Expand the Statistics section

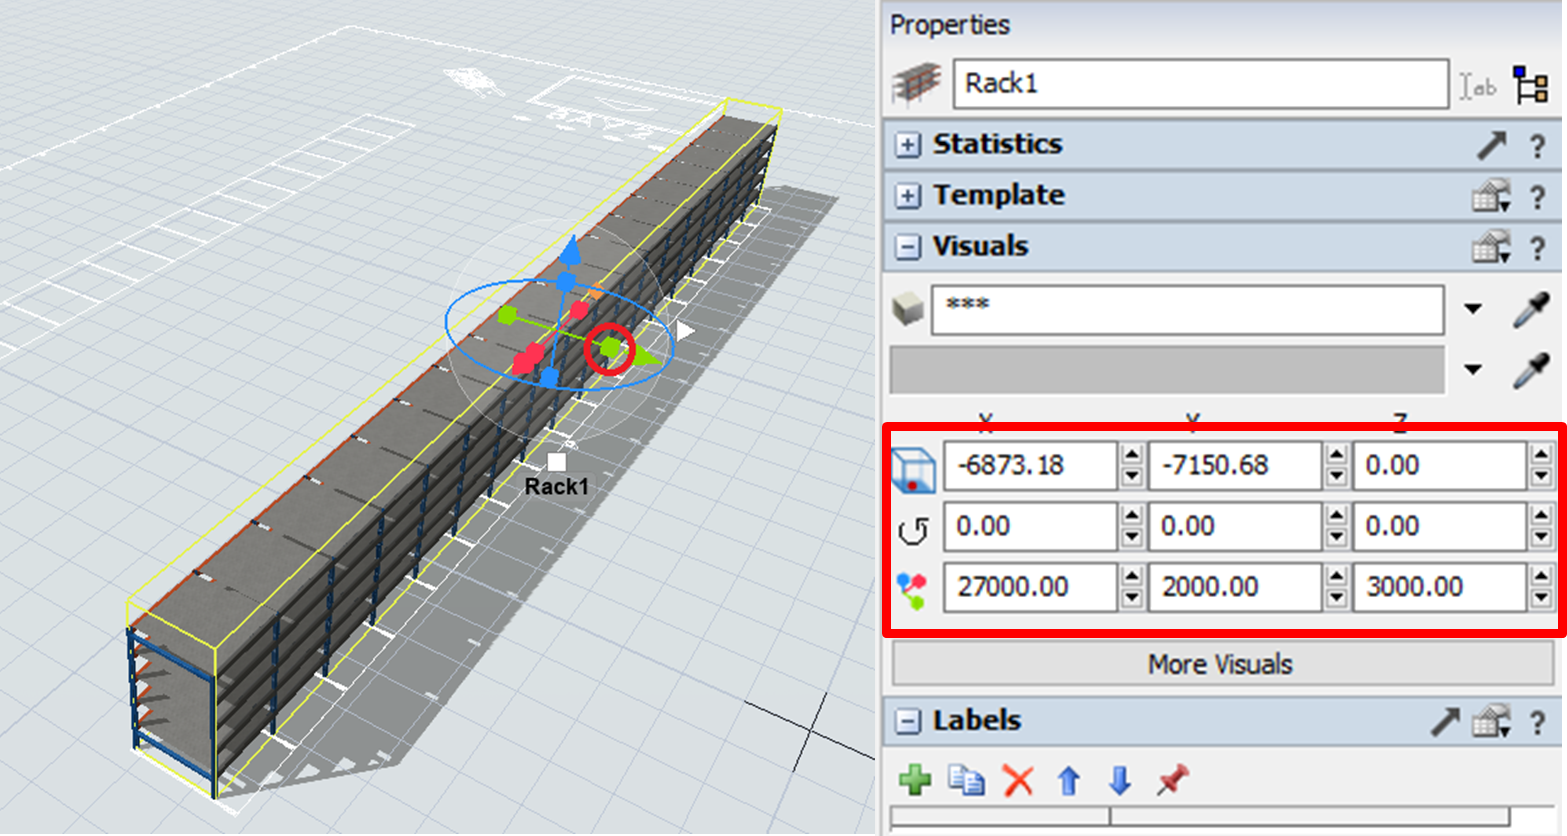coord(907,145)
